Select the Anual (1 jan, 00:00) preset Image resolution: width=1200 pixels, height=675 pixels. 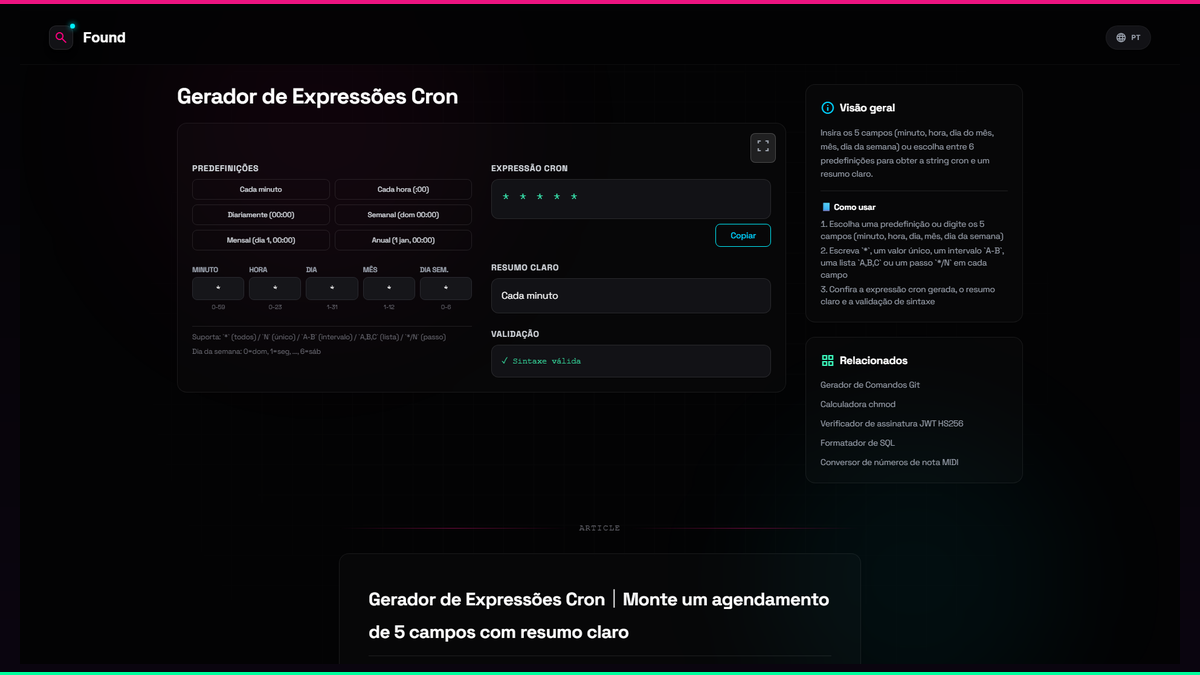(403, 240)
